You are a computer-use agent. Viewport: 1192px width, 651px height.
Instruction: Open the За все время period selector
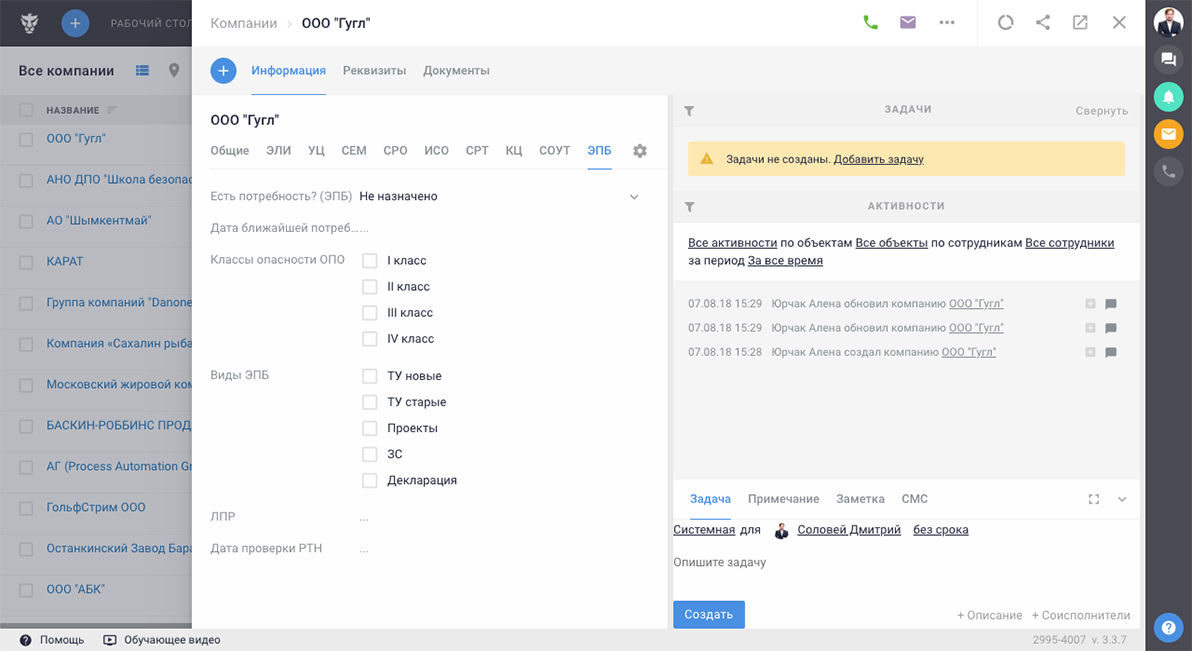785,261
